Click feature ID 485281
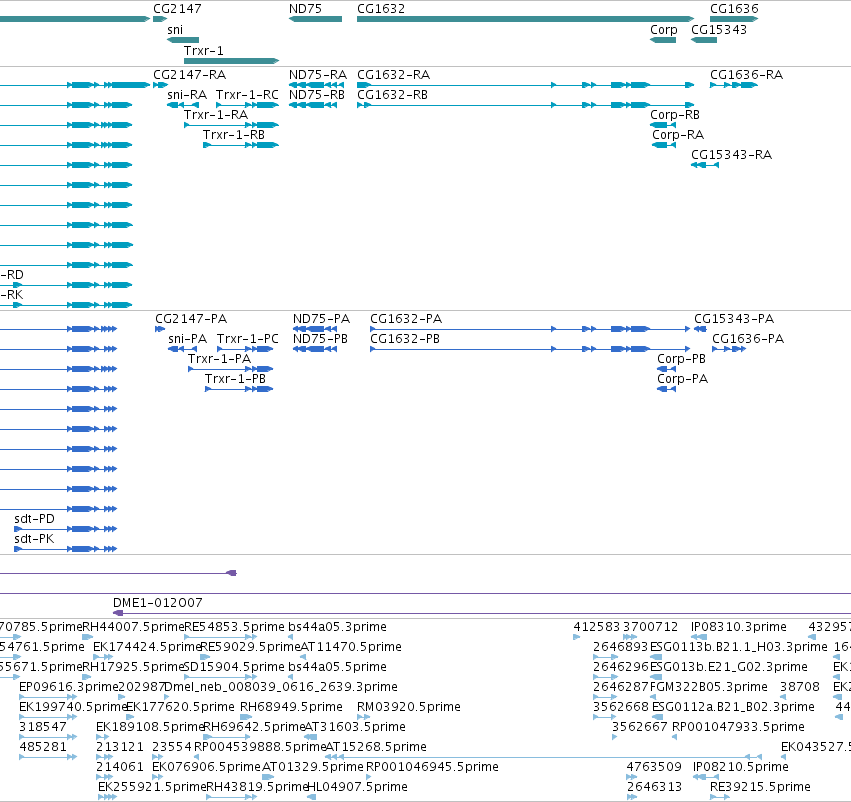 (x=43, y=747)
